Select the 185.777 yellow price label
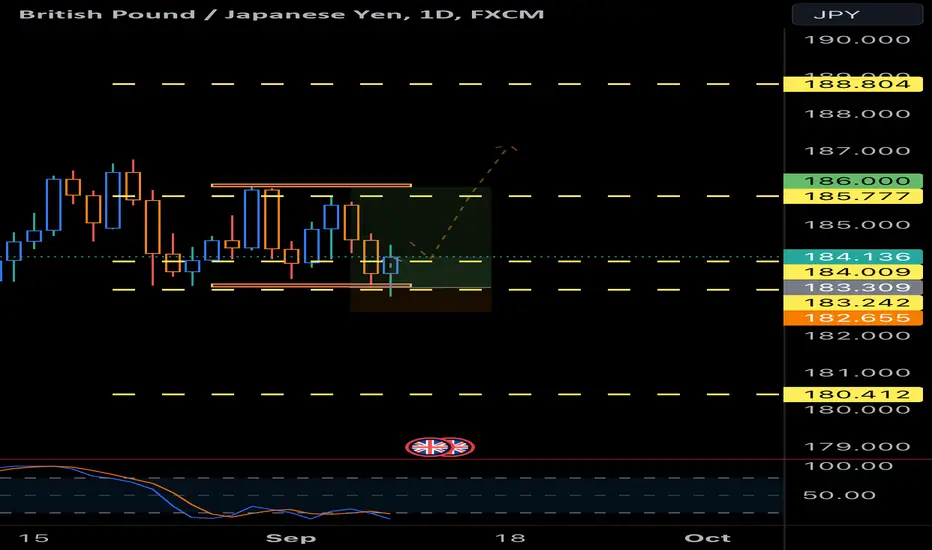The image size is (932, 550). [x=853, y=196]
